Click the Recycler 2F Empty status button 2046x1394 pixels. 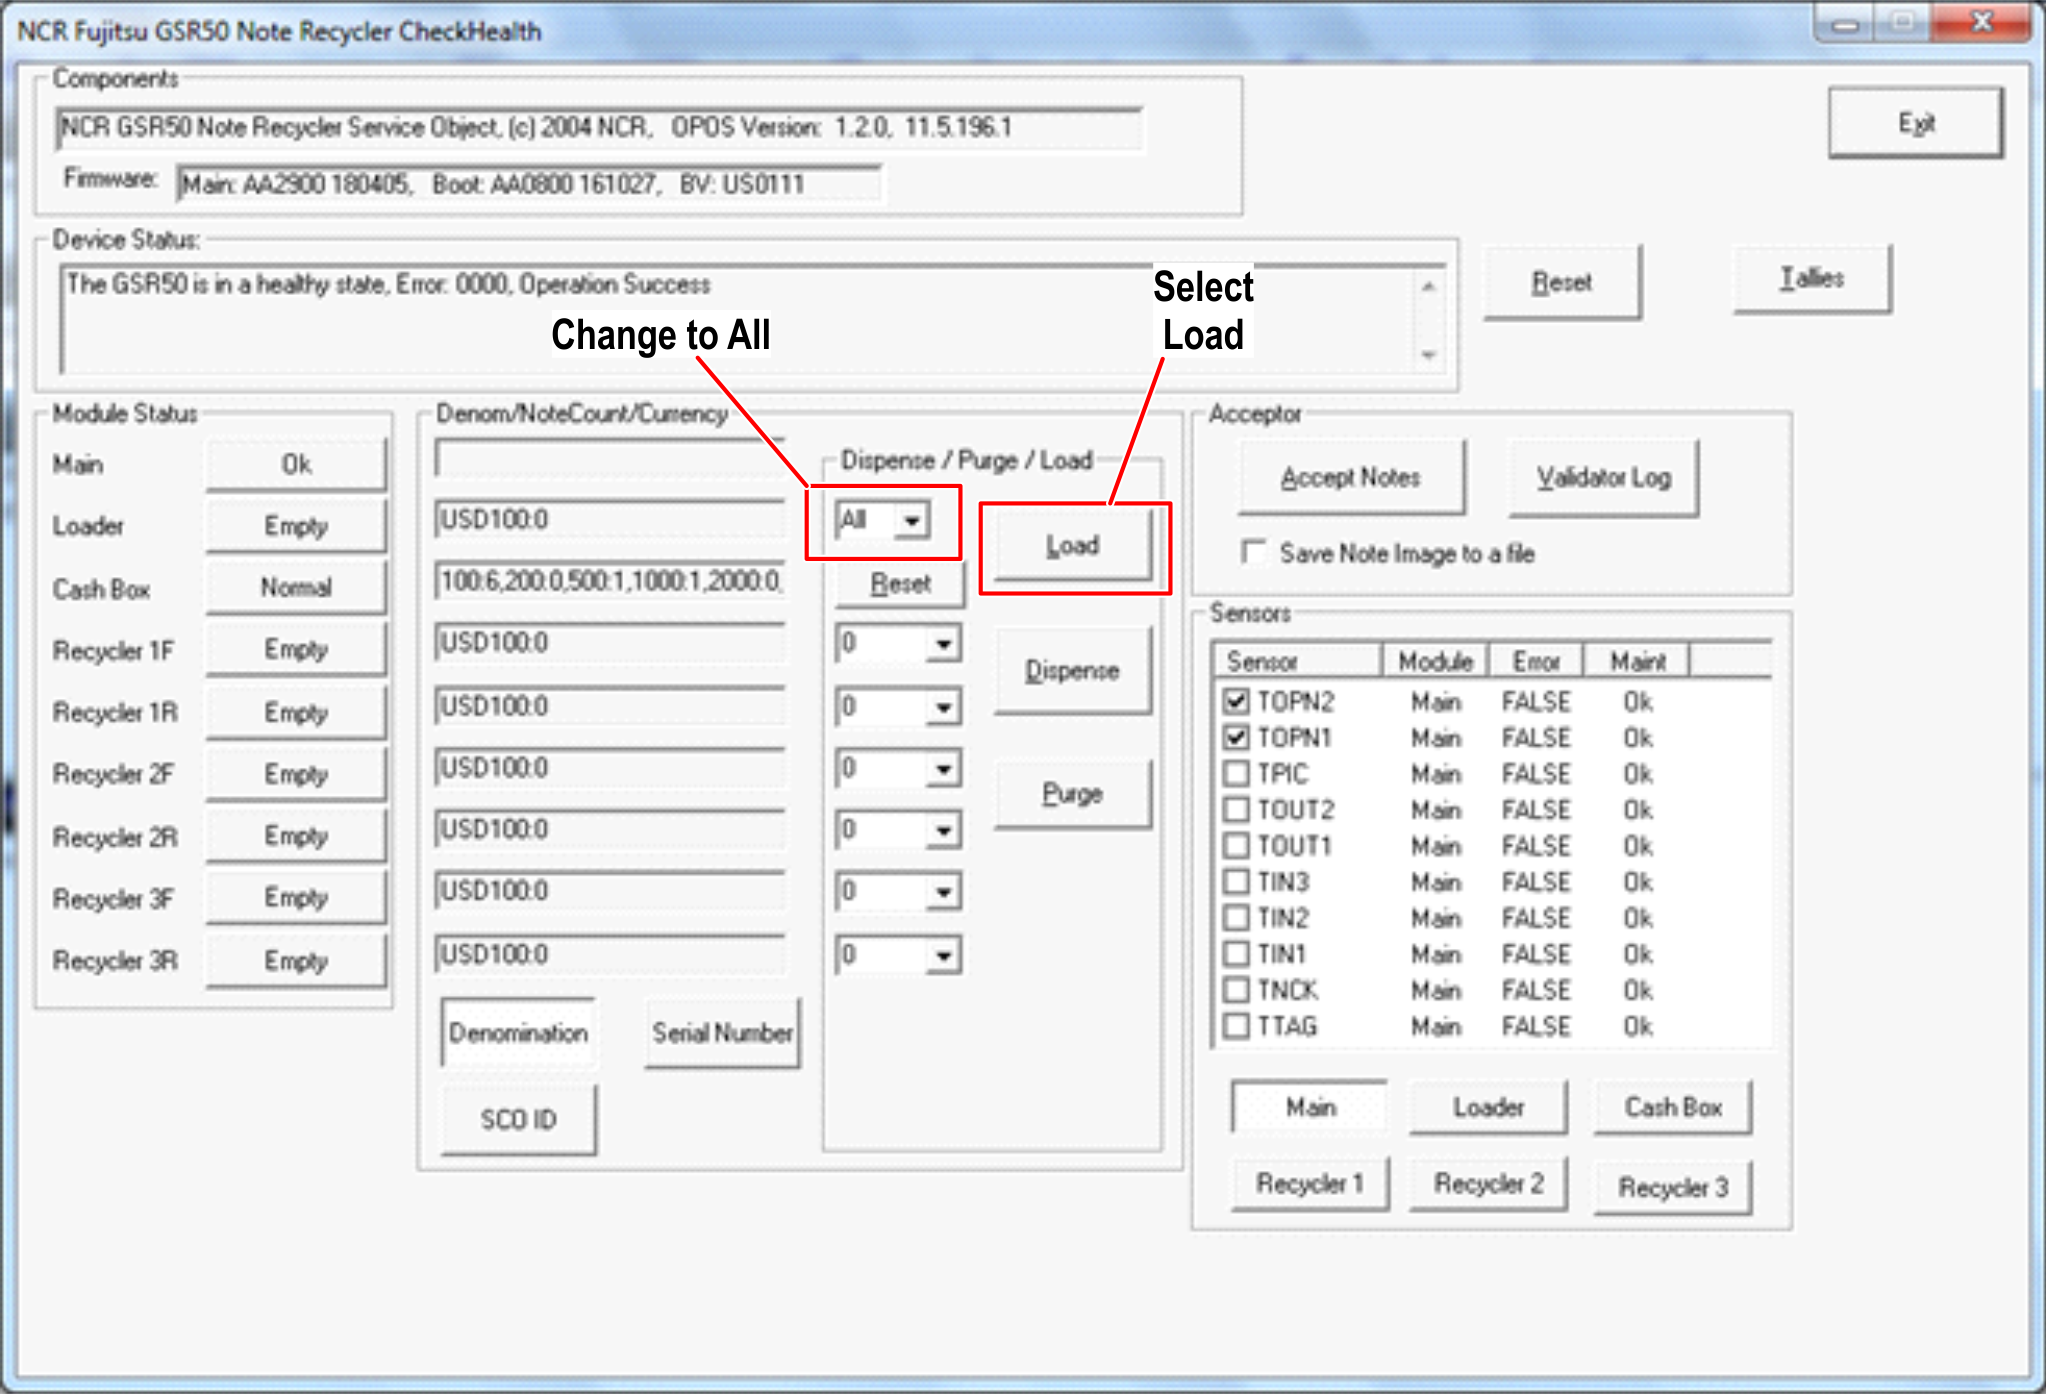(296, 774)
